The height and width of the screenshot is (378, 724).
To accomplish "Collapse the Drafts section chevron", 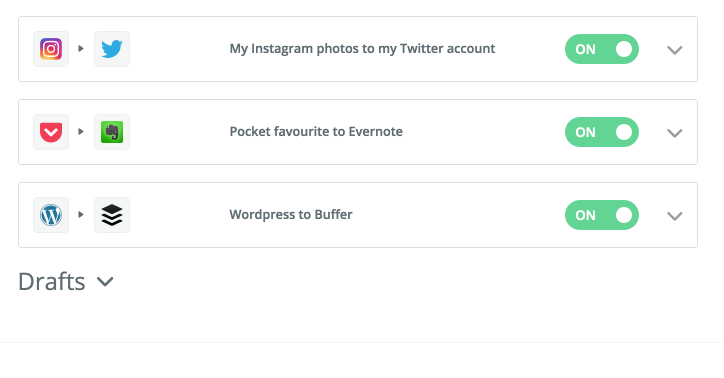I will coord(105,282).
